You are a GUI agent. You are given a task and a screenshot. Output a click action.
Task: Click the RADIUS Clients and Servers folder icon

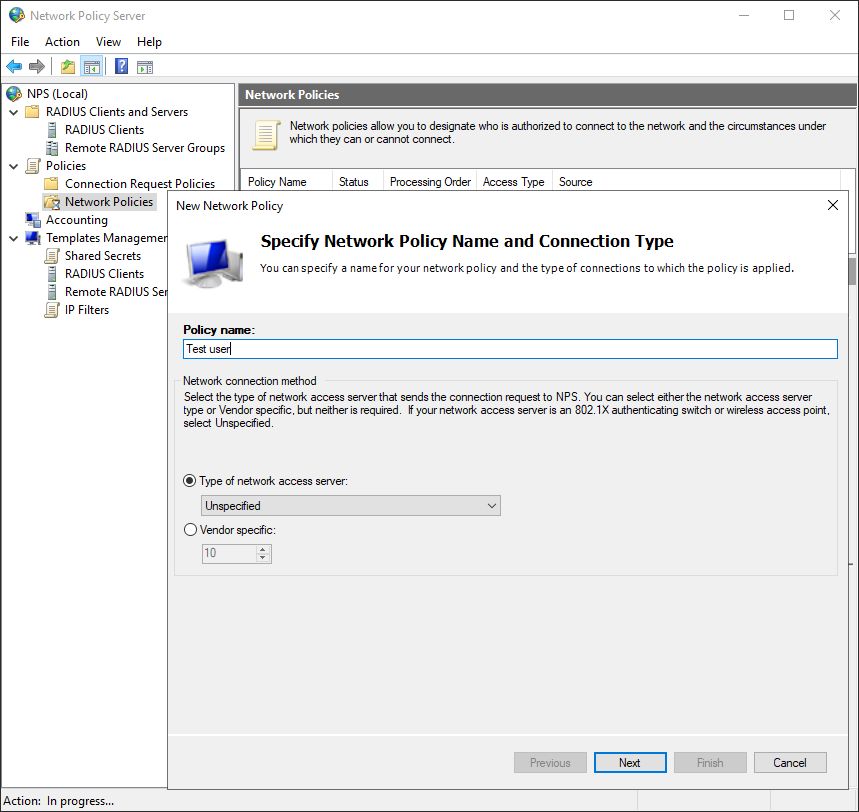coord(33,112)
